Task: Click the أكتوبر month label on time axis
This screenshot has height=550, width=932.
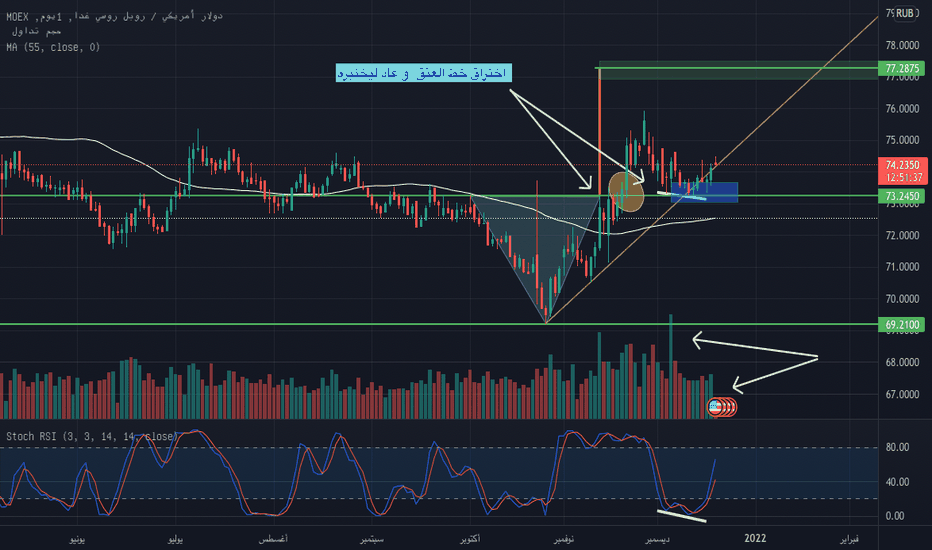Action: pyautogui.click(x=470, y=539)
